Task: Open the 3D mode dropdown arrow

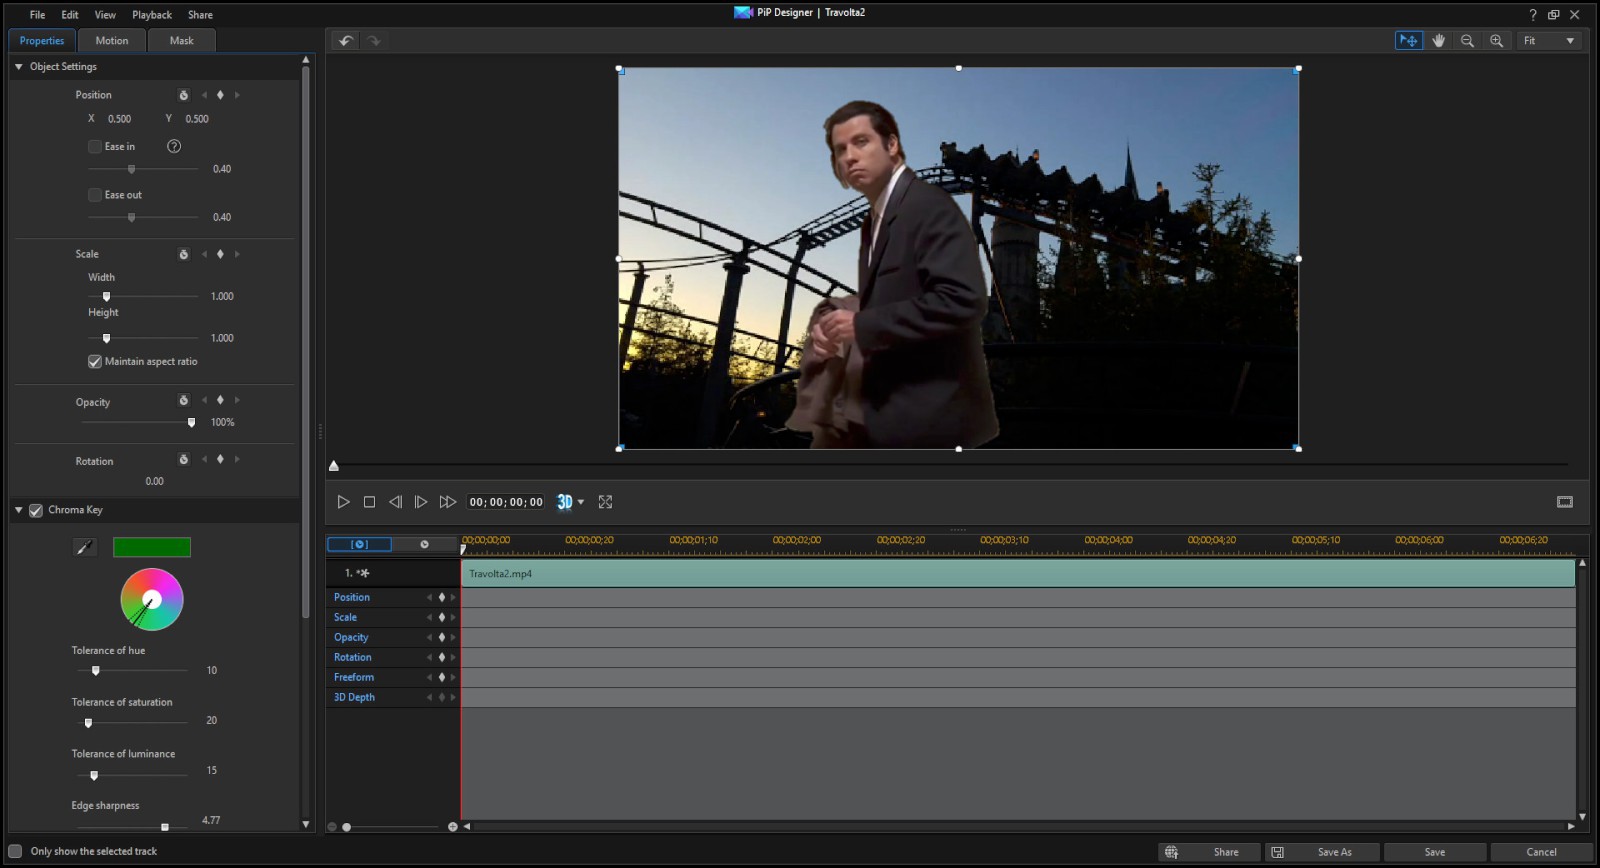Action: coord(581,502)
